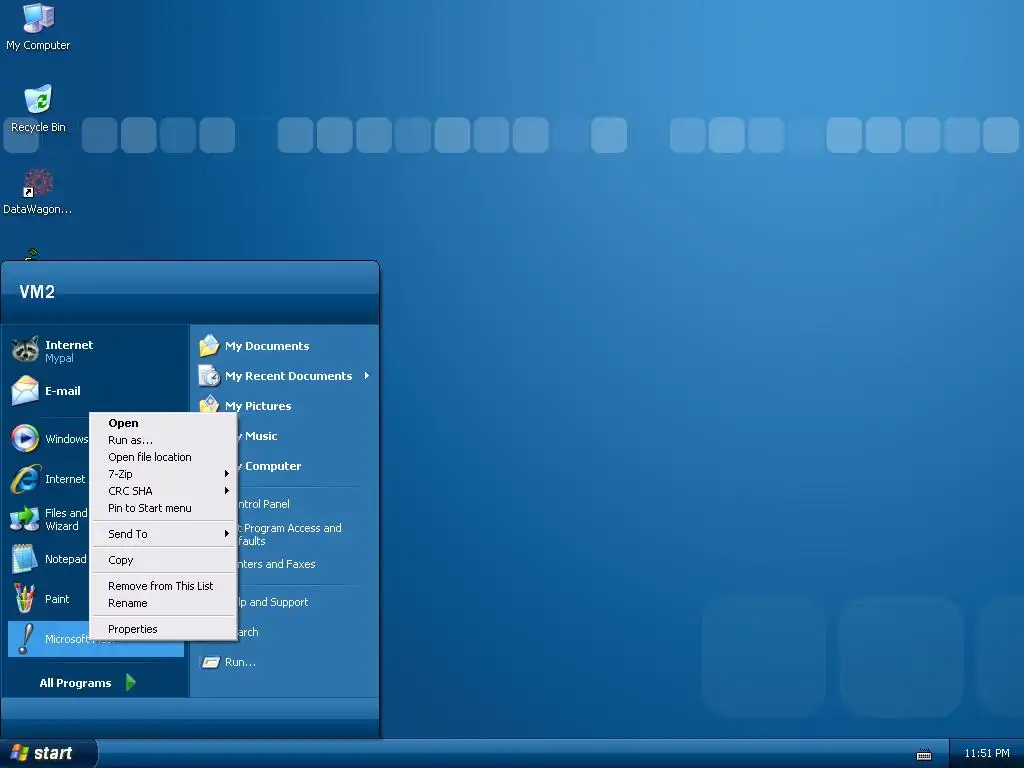Open the E-mail envelope icon
Screen dimensions: 1024x768
[x=25, y=391]
